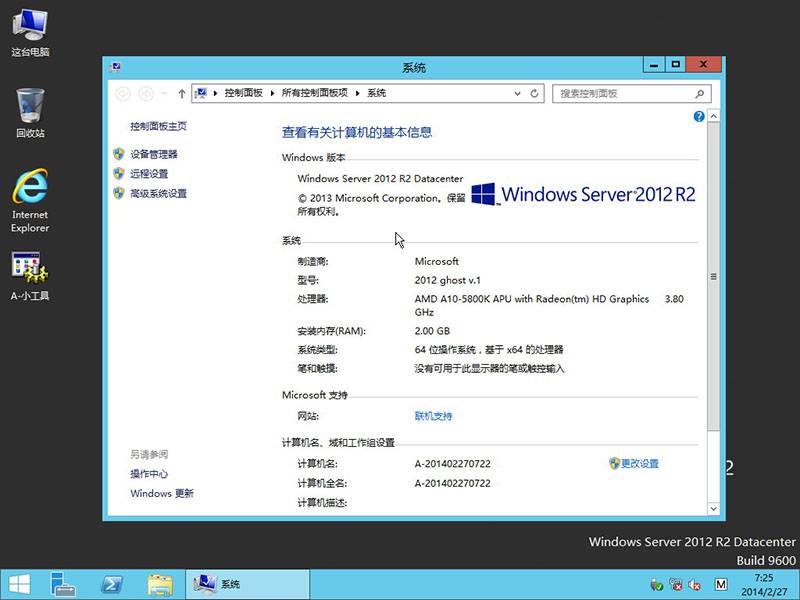Screen dimensions: 800x600
Task: Click the AMD A10-5800K processor text
Action: [x=549, y=305]
